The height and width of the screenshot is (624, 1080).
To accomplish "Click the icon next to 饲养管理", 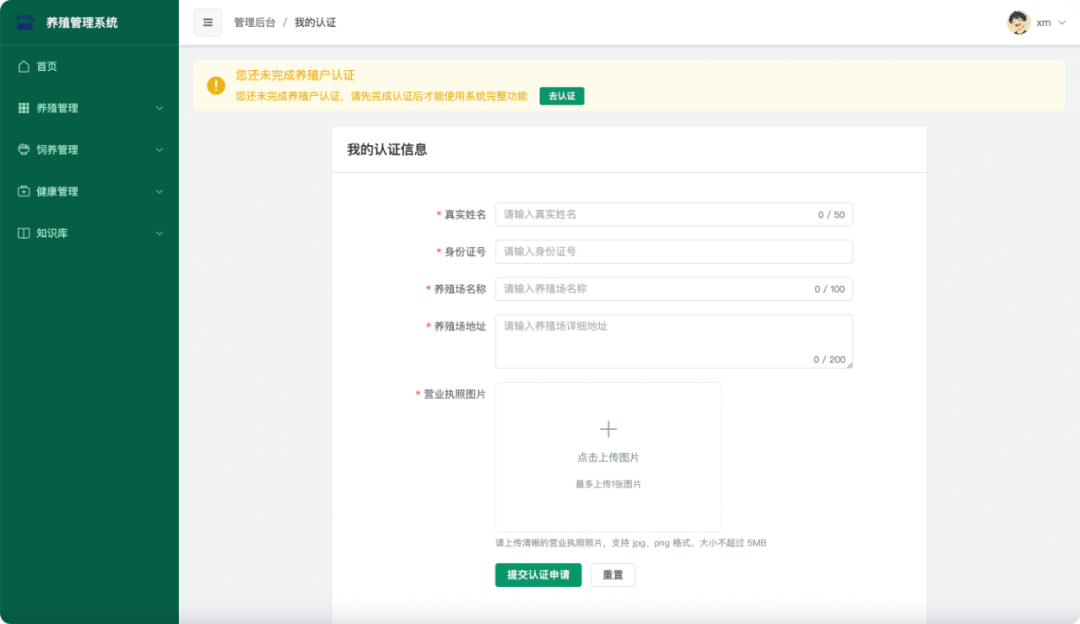I will tap(25, 149).
